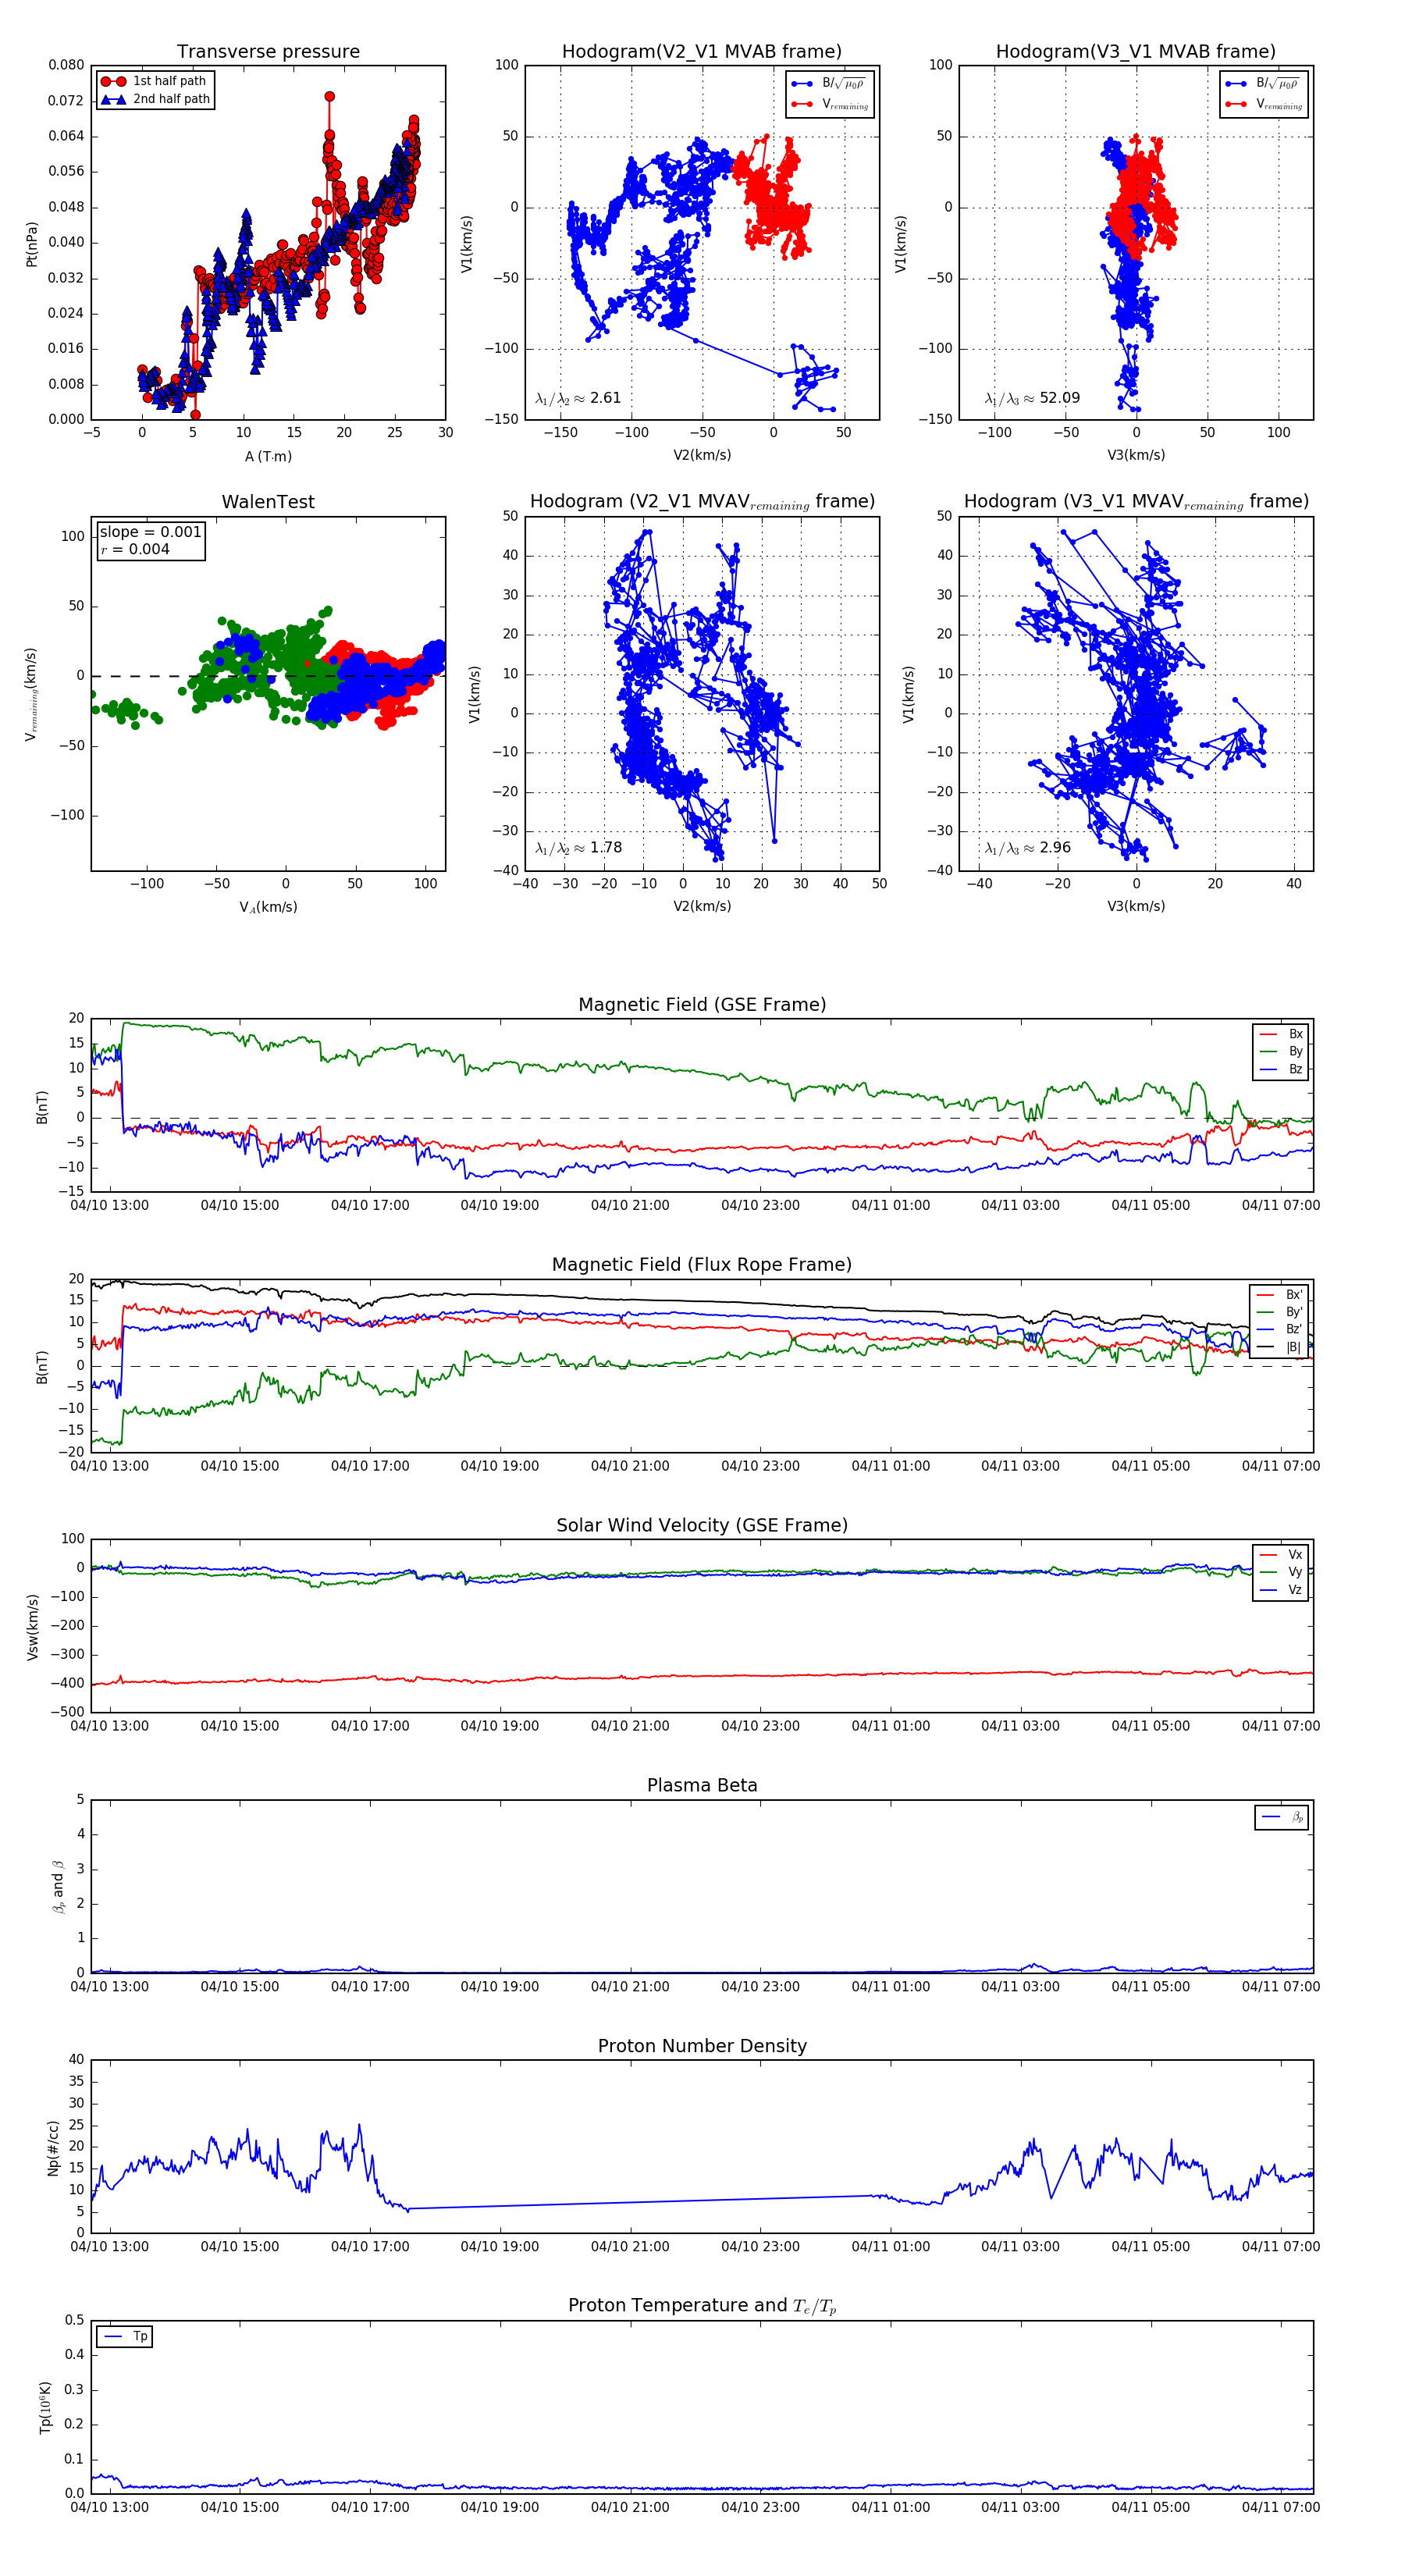The width and height of the screenshot is (1405, 2576).
Task: Click the "A (T·m)" x-axis label
Action: 268,456
